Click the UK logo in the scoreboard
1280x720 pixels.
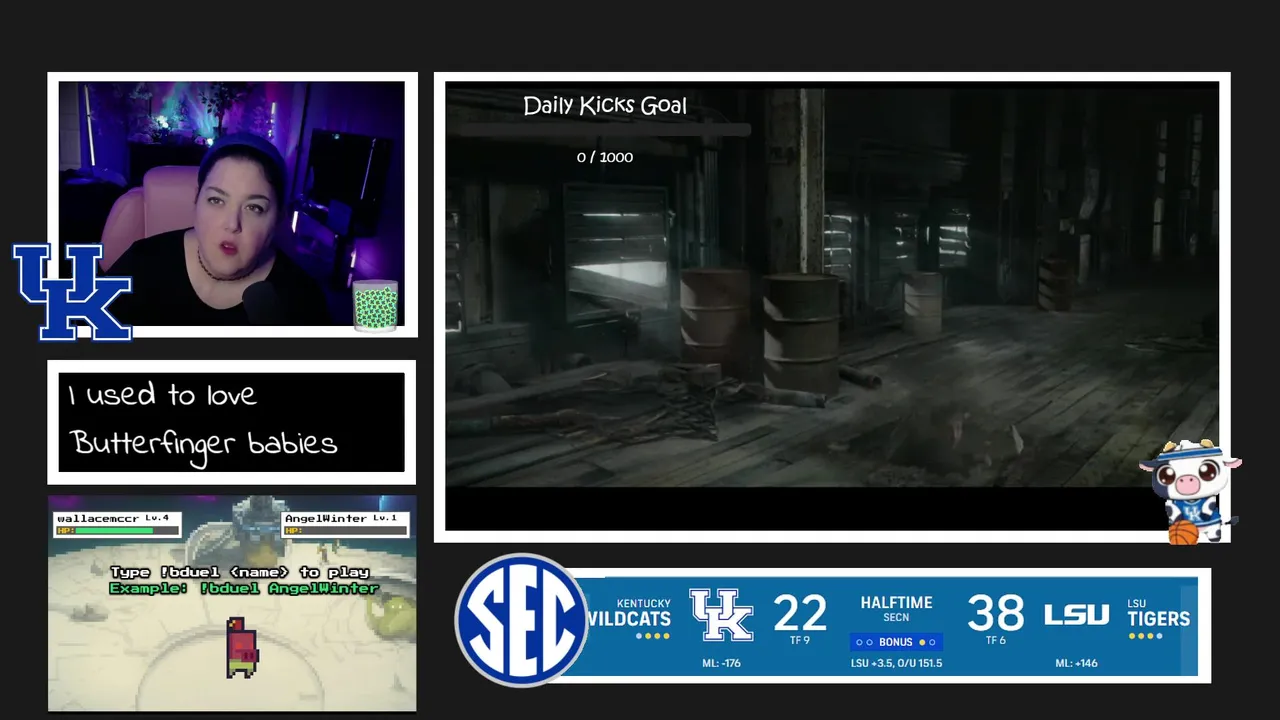tap(721, 615)
